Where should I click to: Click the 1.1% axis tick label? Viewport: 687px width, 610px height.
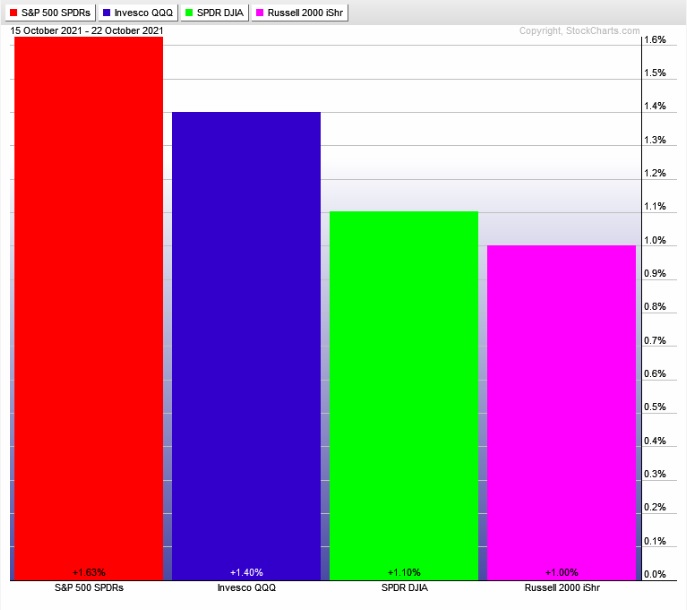[655, 206]
